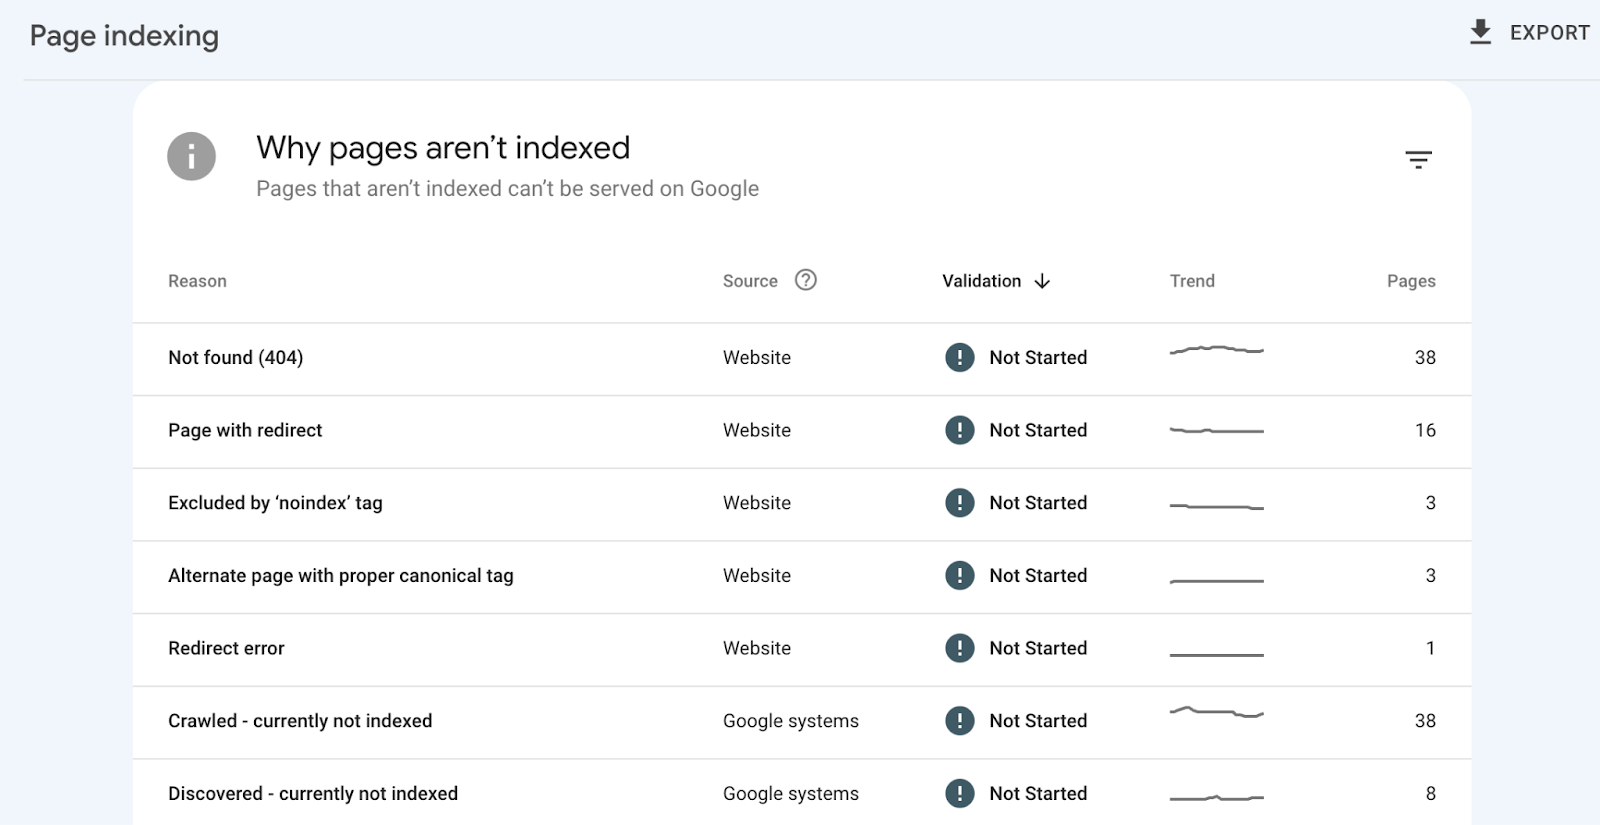Image resolution: width=1600 pixels, height=825 pixels.
Task: Click Google systems source in Discovered row
Action: tap(791, 794)
